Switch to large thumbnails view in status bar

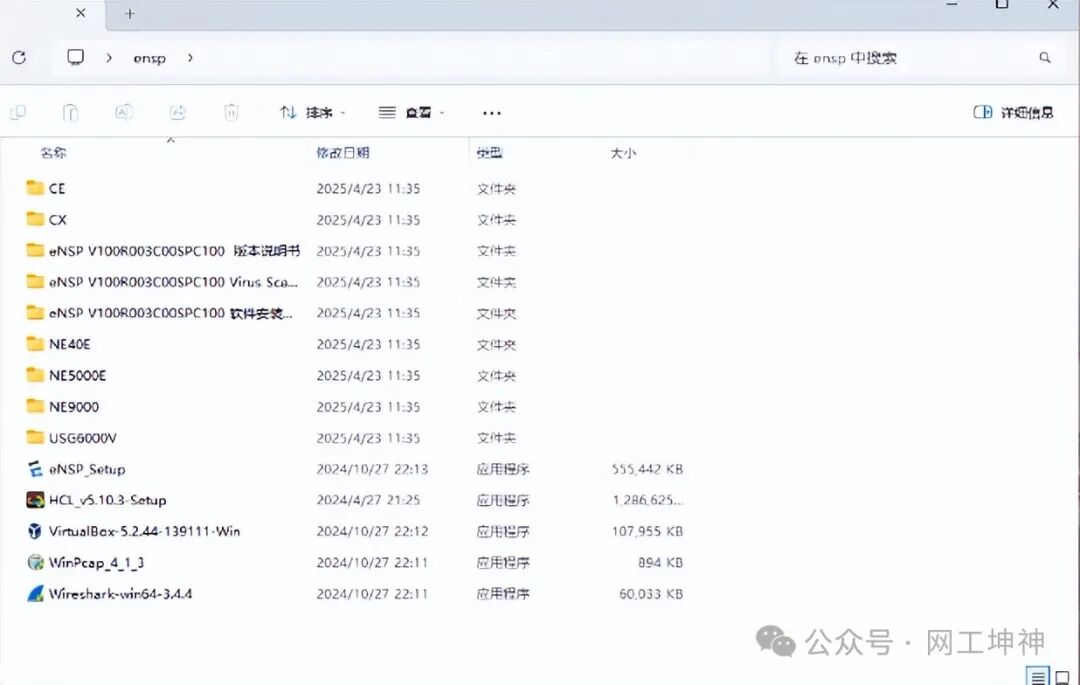click(x=1063, y=677)
